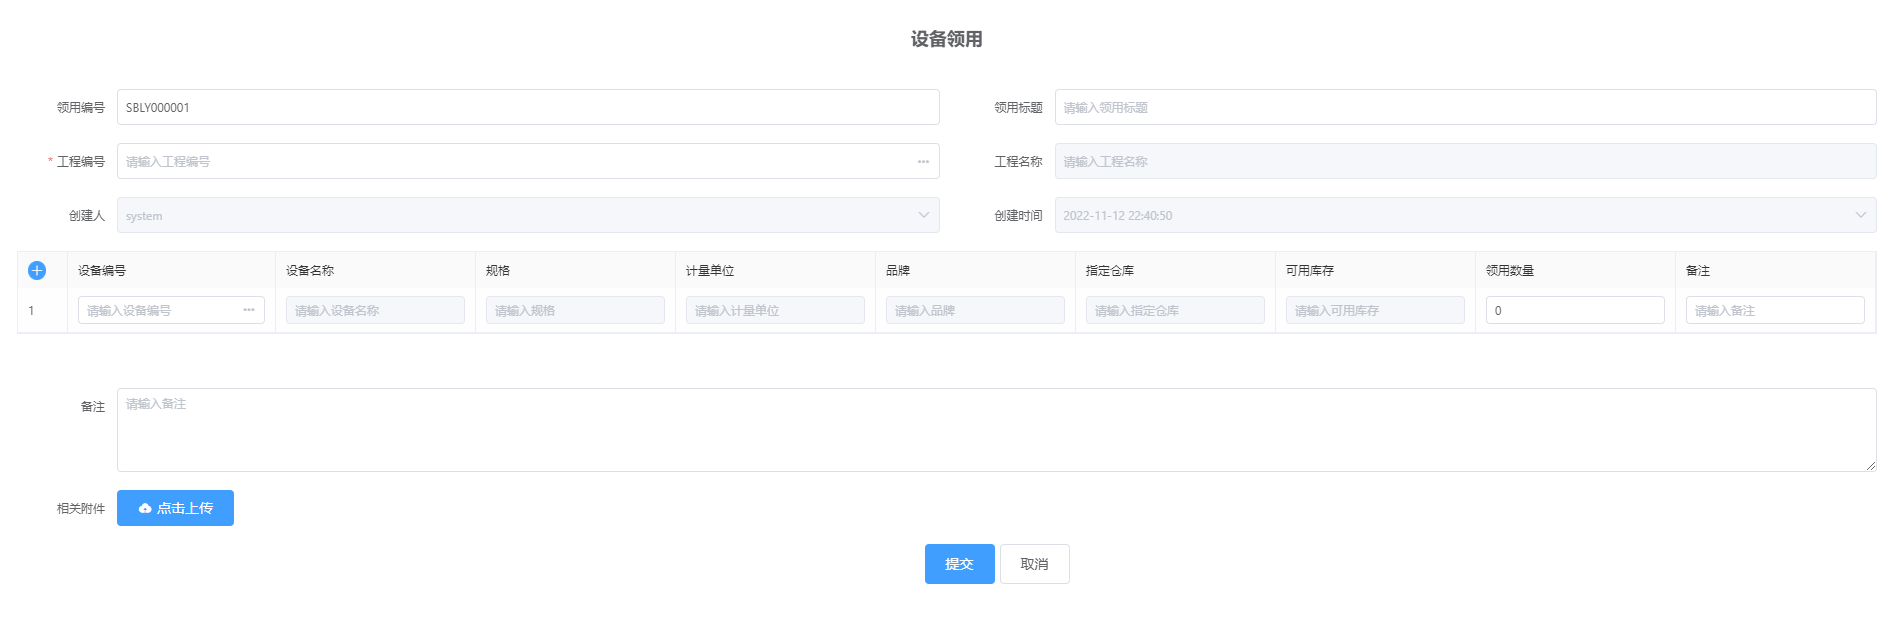
Task: Expand the 创建人 dropdown
Action: tap(923, 215)
